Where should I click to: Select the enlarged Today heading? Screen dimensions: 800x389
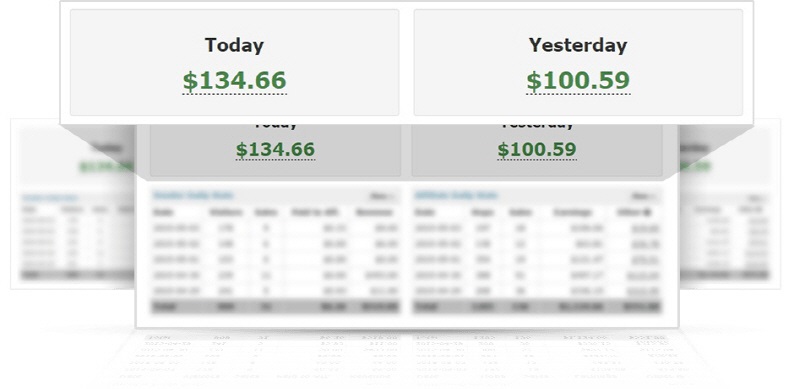235,45
